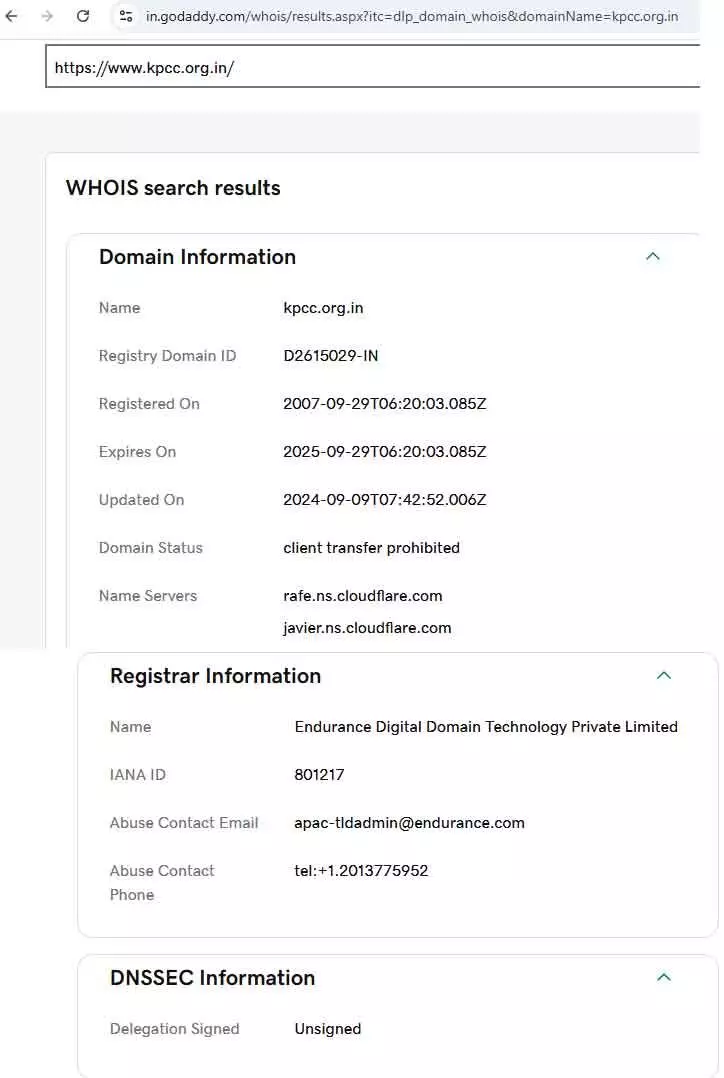Image resolution: width=724 pixels, height=1078 pixels.
Task: Open site information icon in address bar
Action: [x=126, y=16]
